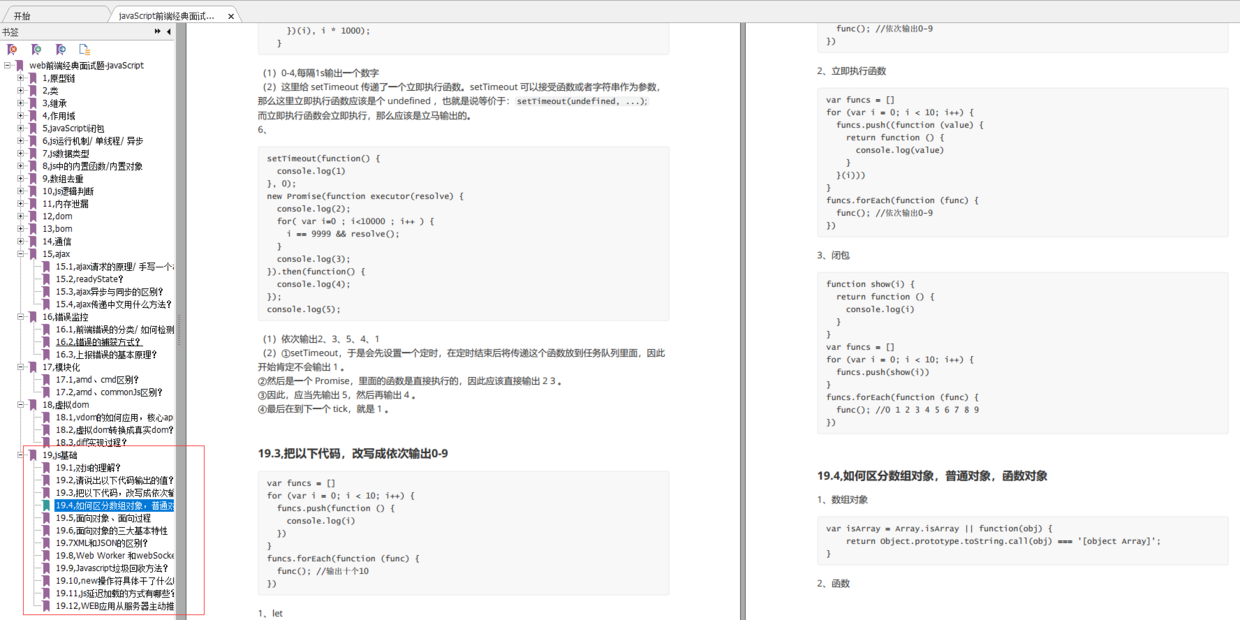Collapse the 19,js基础 bookmark node
The width and height of the screenshot is (1240, 620).
click(x=20, y=455)
